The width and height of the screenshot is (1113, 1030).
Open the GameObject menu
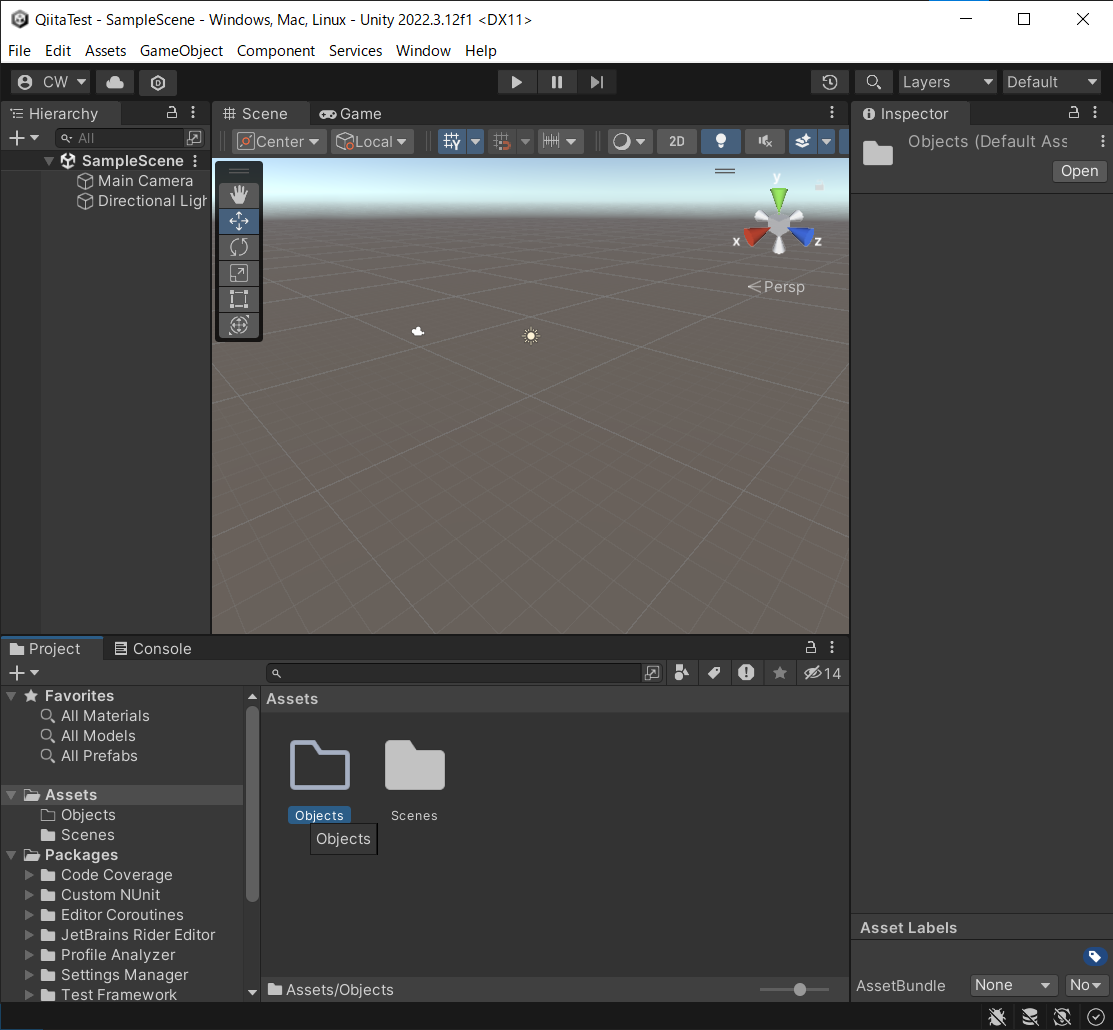pyautogui.click(x=181, y=50)
